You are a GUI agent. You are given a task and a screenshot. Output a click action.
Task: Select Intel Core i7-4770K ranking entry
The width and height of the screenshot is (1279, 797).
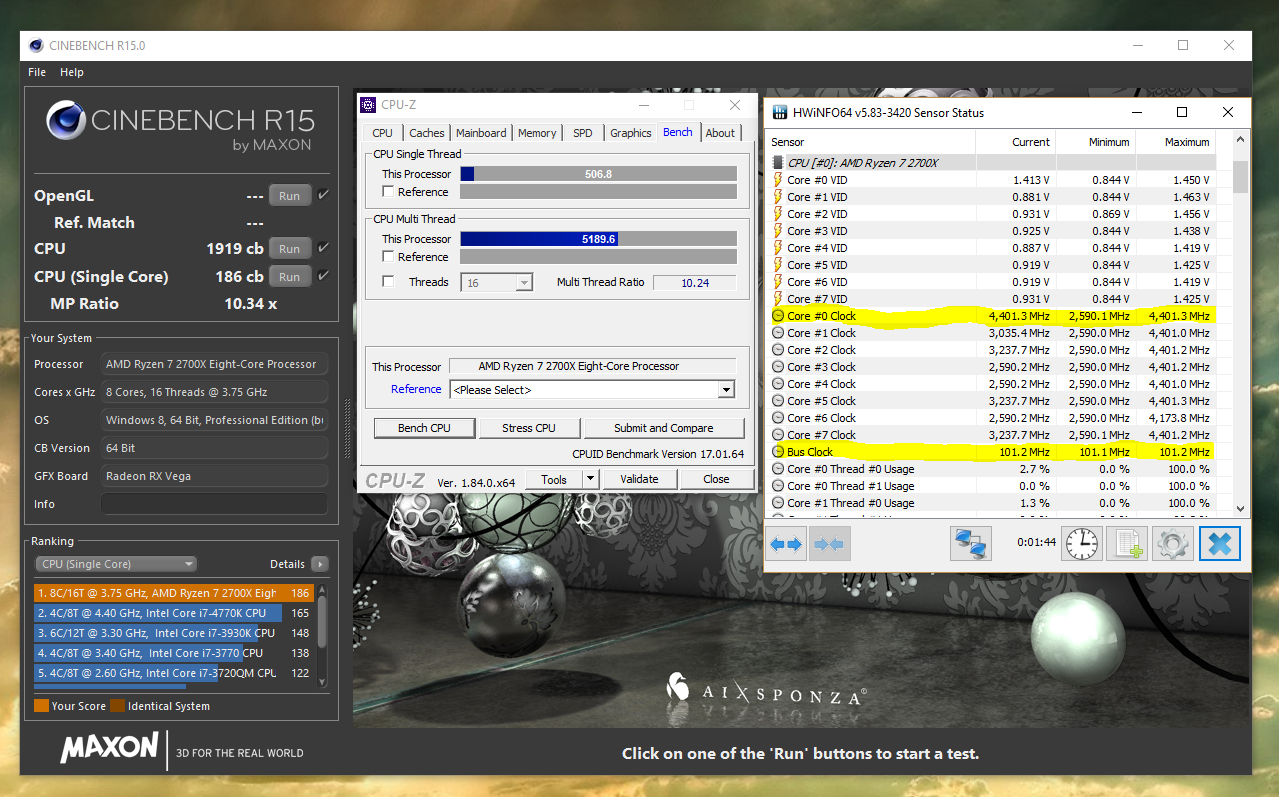174,613
